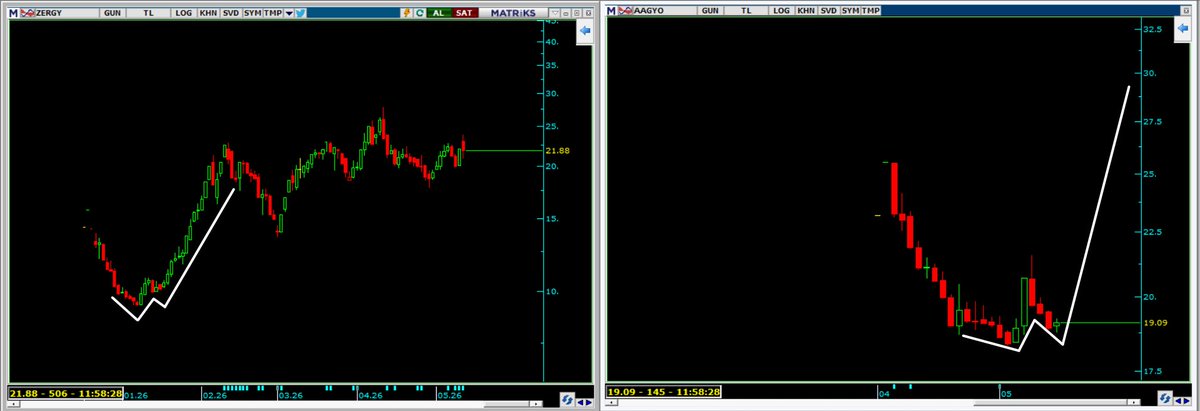Click the blue arrow icon in AAGYO chart
1200x411 pixels.
point(1182,28)
